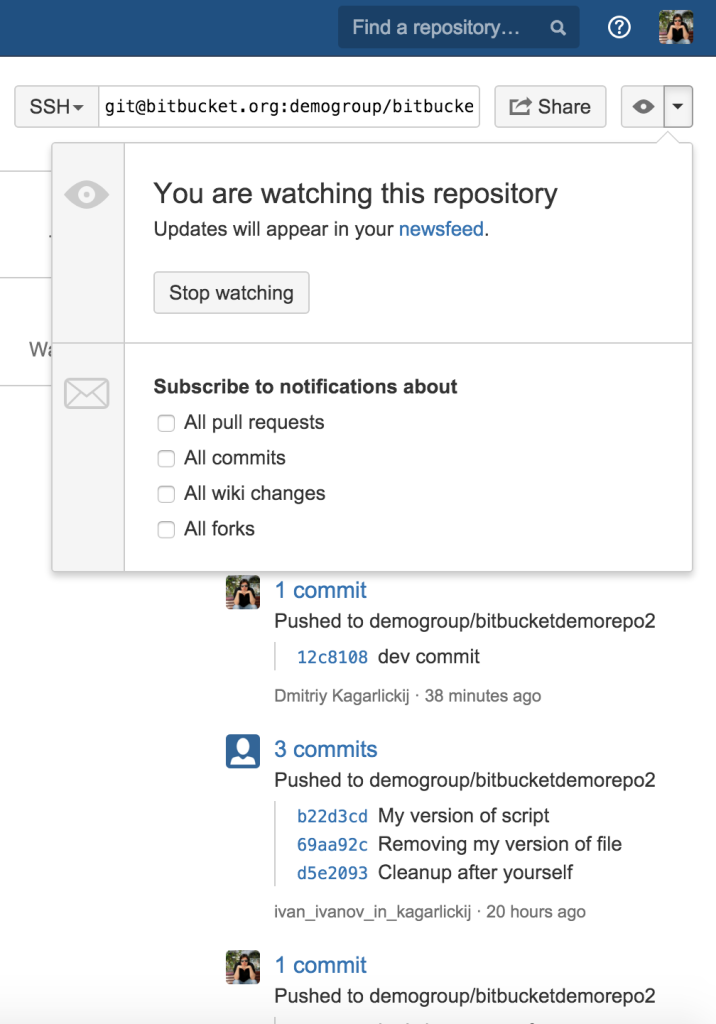Check the All commits subscription option

point(166,458)
